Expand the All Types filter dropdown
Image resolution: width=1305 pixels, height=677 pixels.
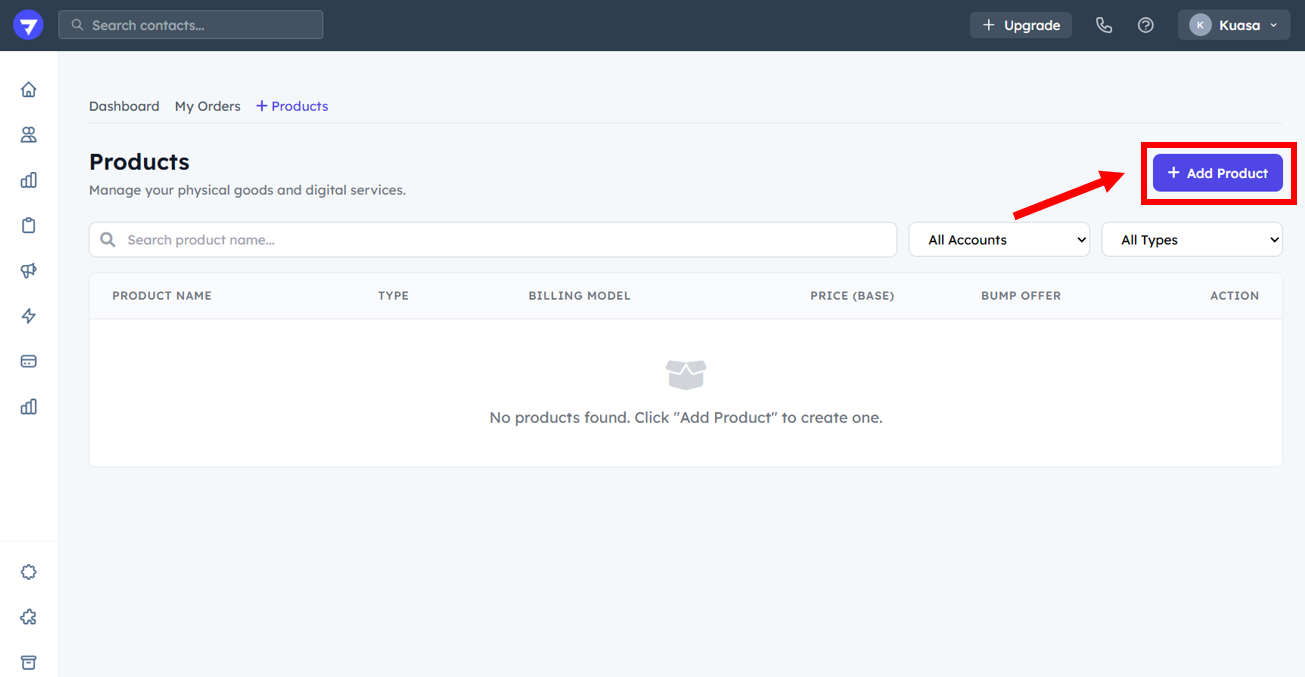click(1191, 240)
